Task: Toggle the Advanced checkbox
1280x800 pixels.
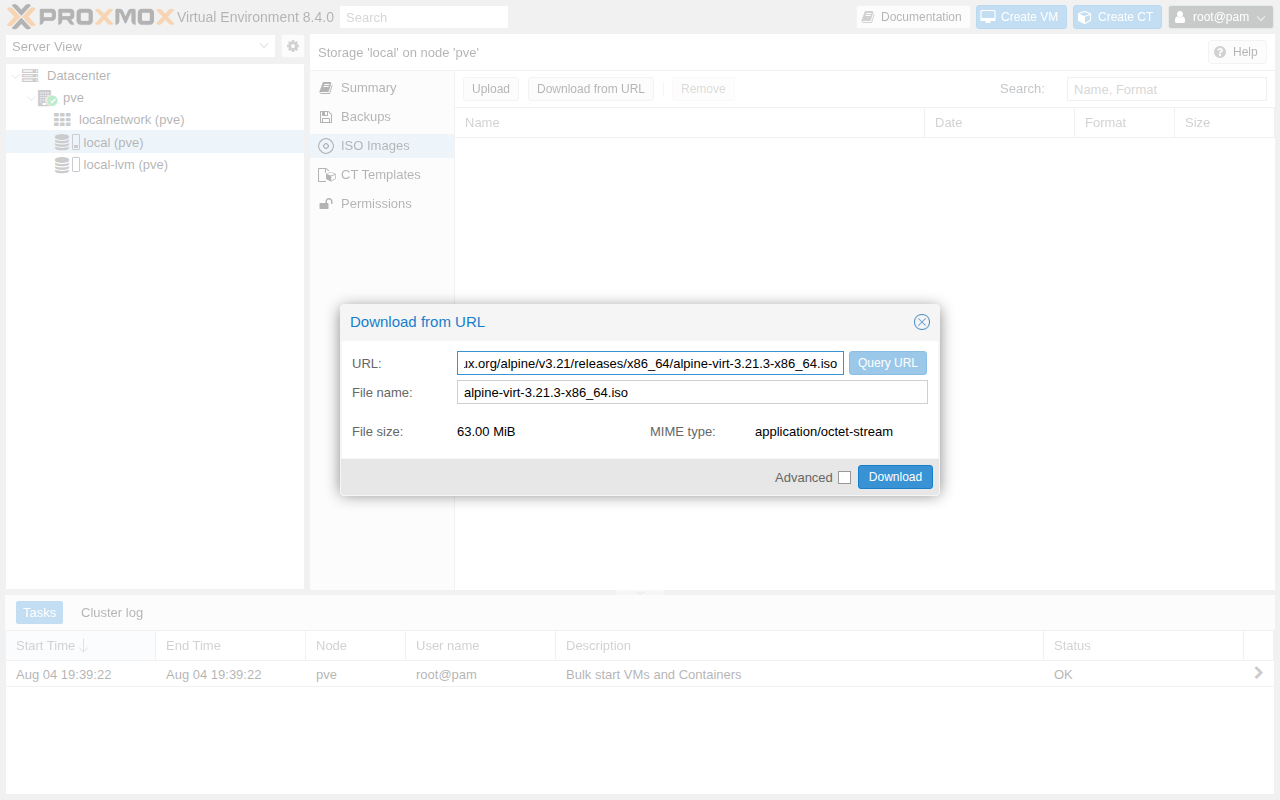Action: 844,478
